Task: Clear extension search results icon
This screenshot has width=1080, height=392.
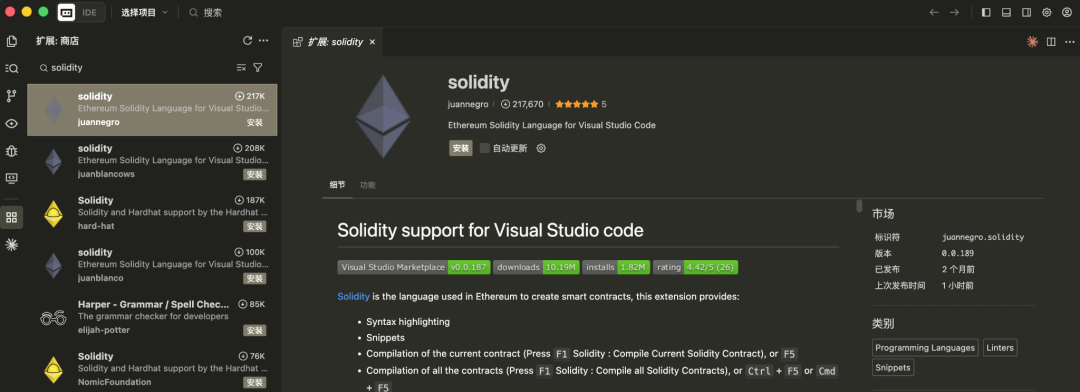Action: (x=241, y=68)
